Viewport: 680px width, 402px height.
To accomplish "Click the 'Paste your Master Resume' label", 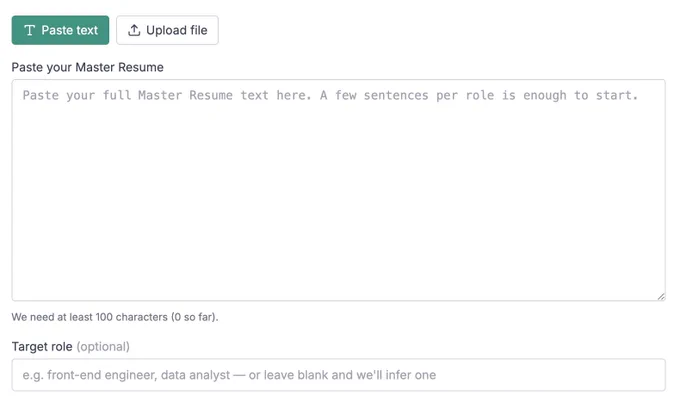I will [88, 67].
